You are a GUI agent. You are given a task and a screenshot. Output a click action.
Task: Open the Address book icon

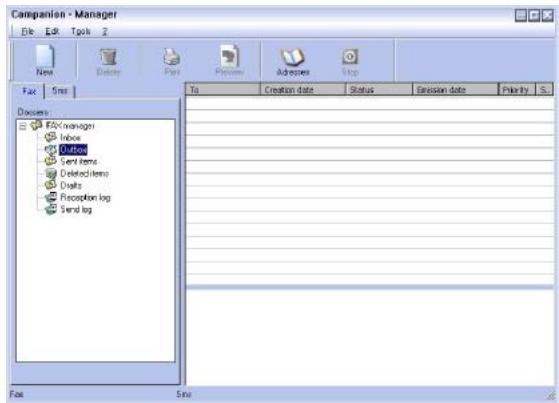293,57
